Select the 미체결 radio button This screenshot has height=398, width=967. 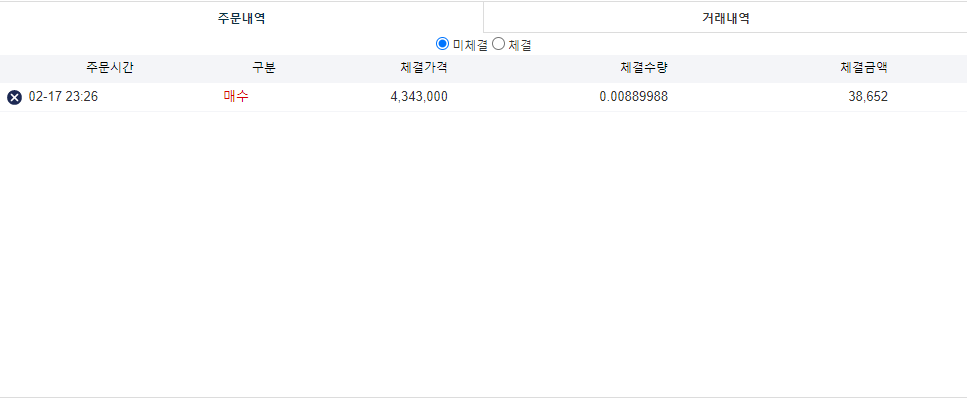[442, 44]
